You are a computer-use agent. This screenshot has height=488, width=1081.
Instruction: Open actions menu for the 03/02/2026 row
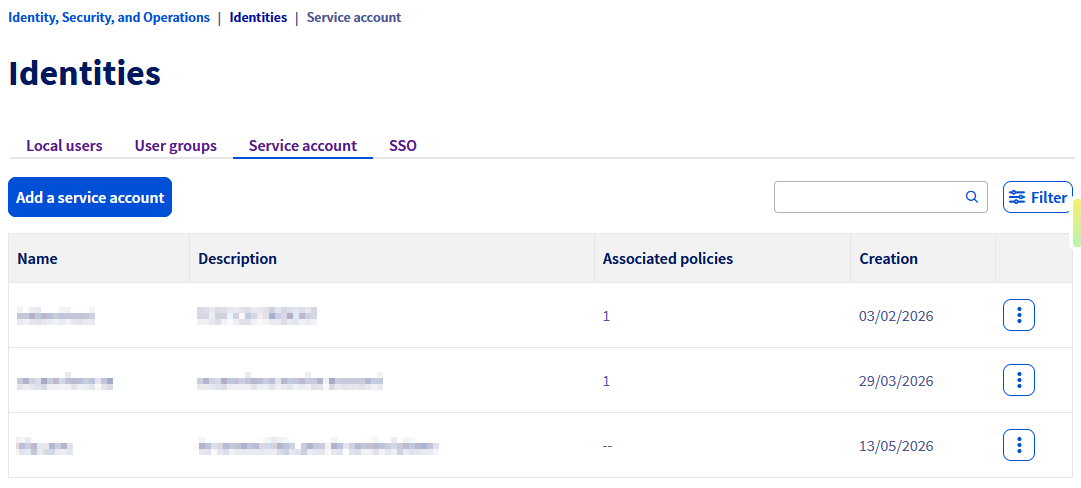1018,316
